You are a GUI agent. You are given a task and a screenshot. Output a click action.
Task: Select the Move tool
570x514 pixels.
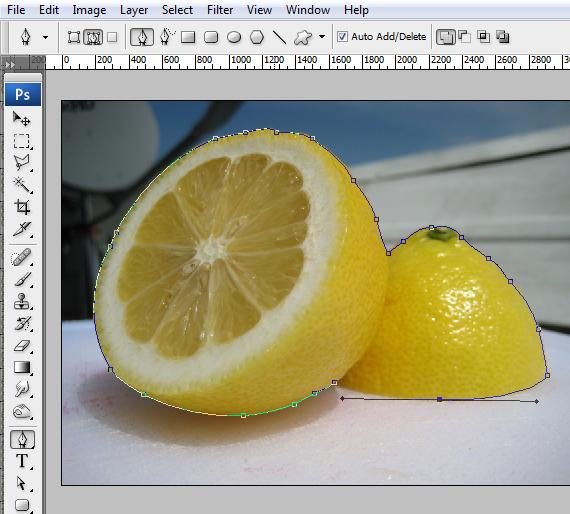coord(22,119)
